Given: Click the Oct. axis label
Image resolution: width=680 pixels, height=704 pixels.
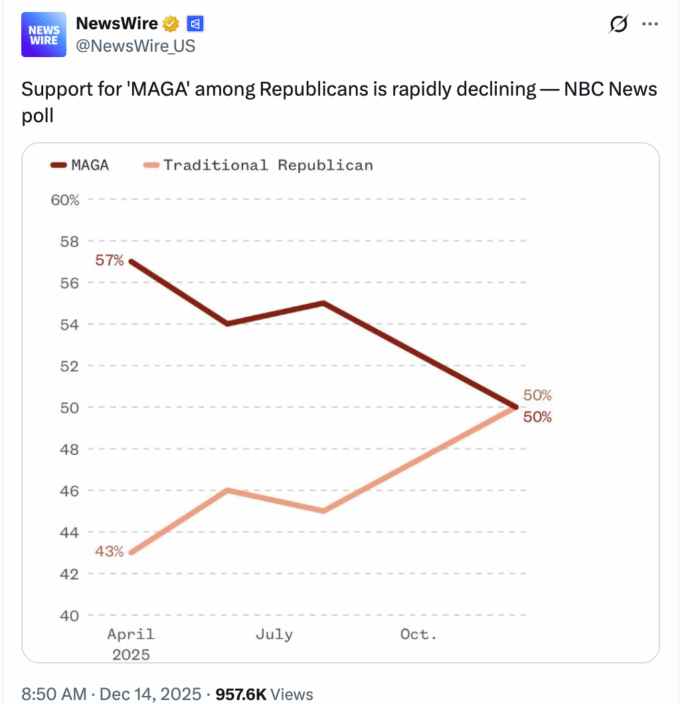Looking at the screenshot, I should (x=418, y=635).
